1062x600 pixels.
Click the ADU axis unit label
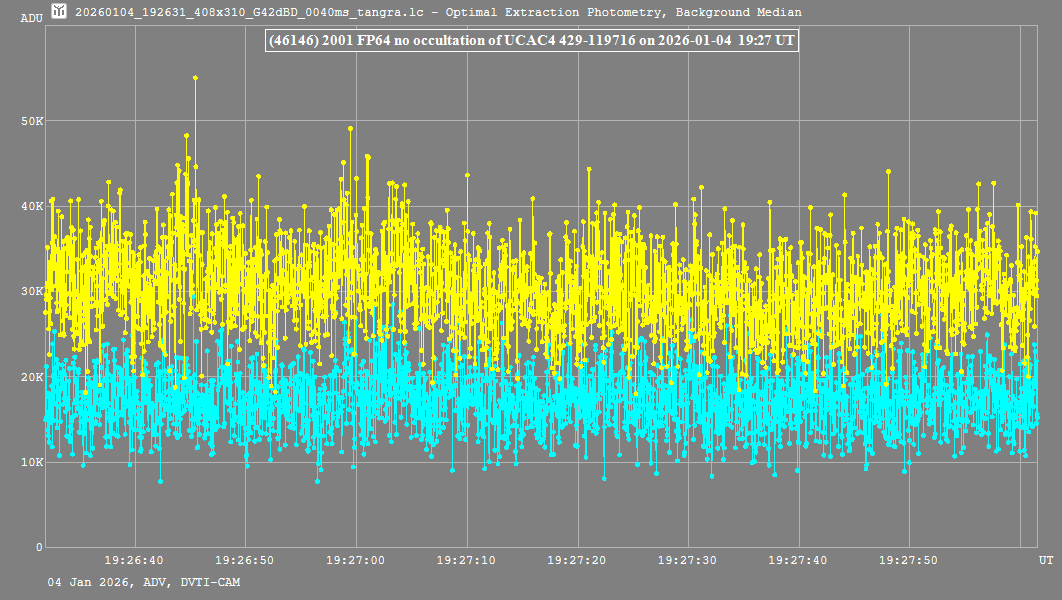click(x=31, y=18)
